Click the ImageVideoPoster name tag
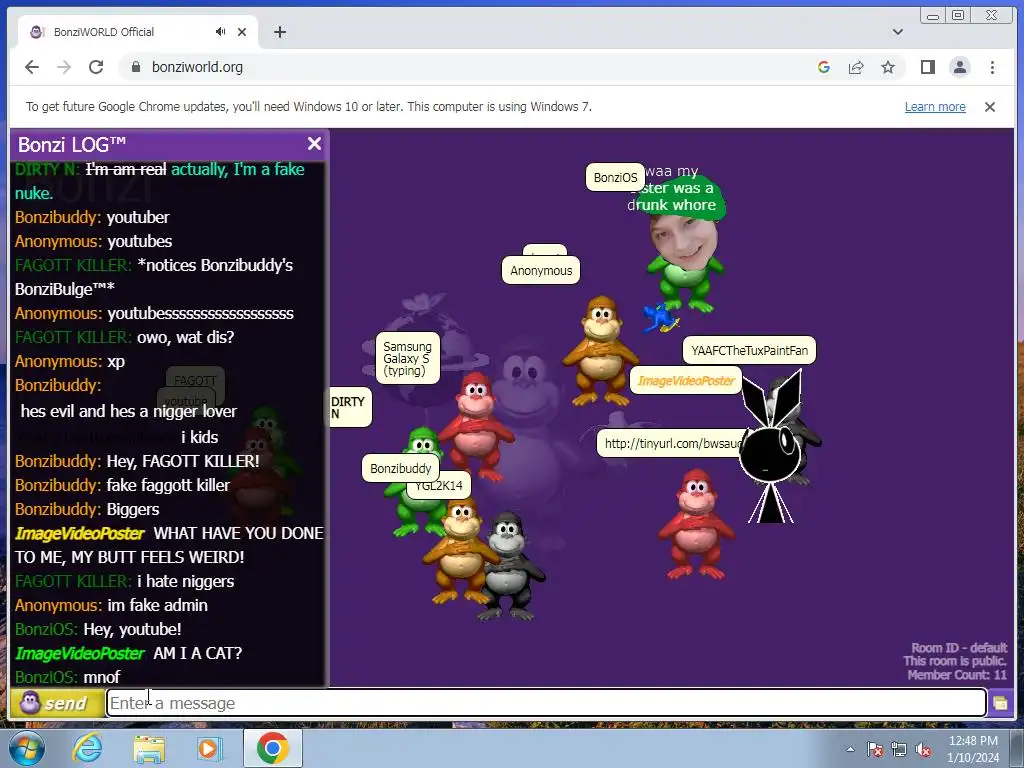Screen dimensions: 1024x768 [x=686, y=380]
